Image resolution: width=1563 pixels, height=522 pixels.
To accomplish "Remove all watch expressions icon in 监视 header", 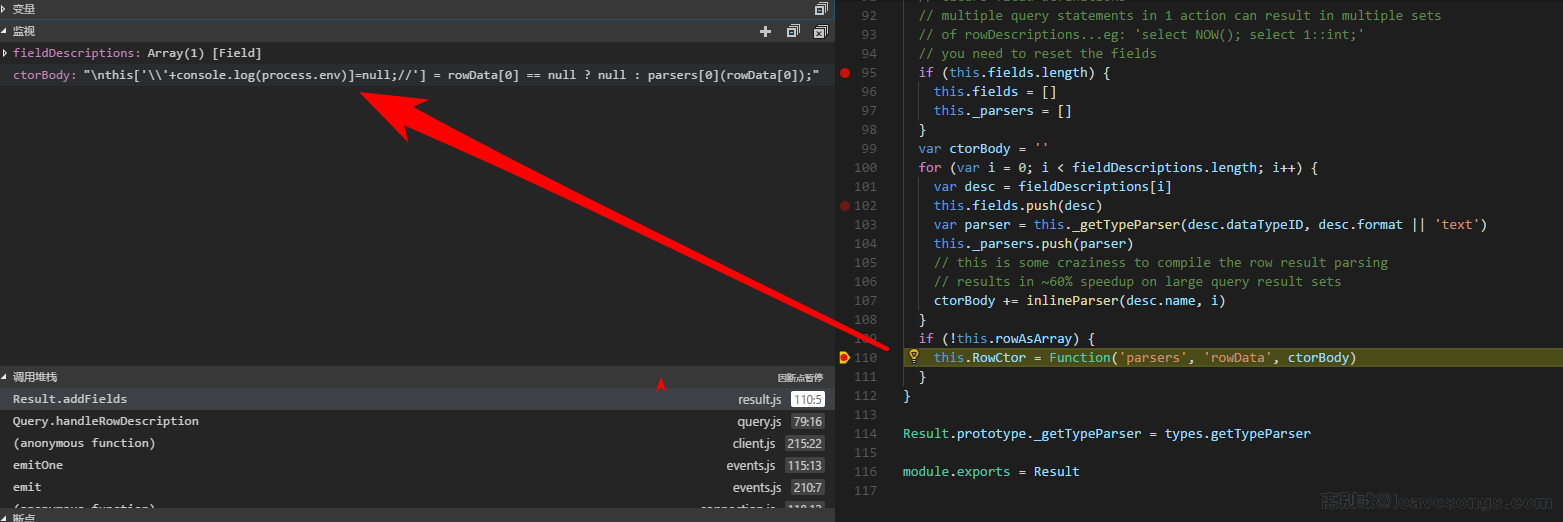I will click(820, 32).
